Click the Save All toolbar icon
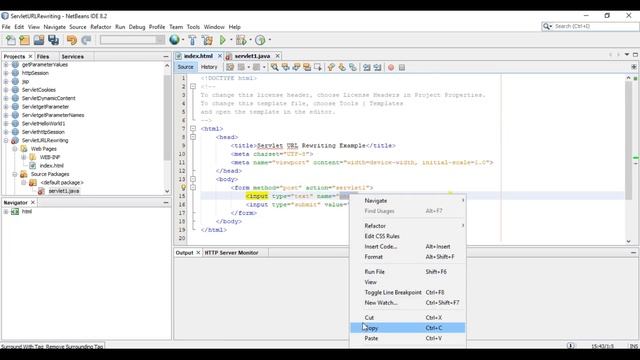Screen dimensions: 640x360 [x=53, y=40]
